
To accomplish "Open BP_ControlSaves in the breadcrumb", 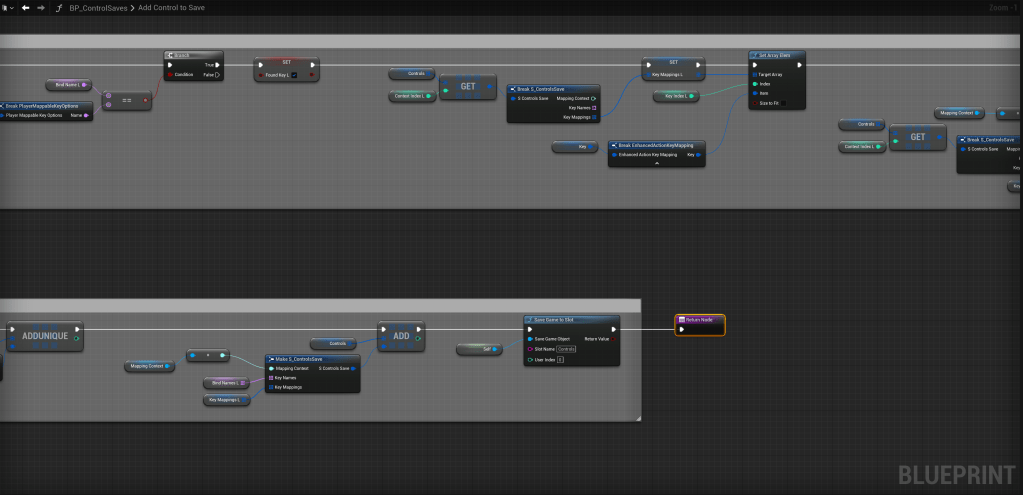I will [x=97, y=7].
